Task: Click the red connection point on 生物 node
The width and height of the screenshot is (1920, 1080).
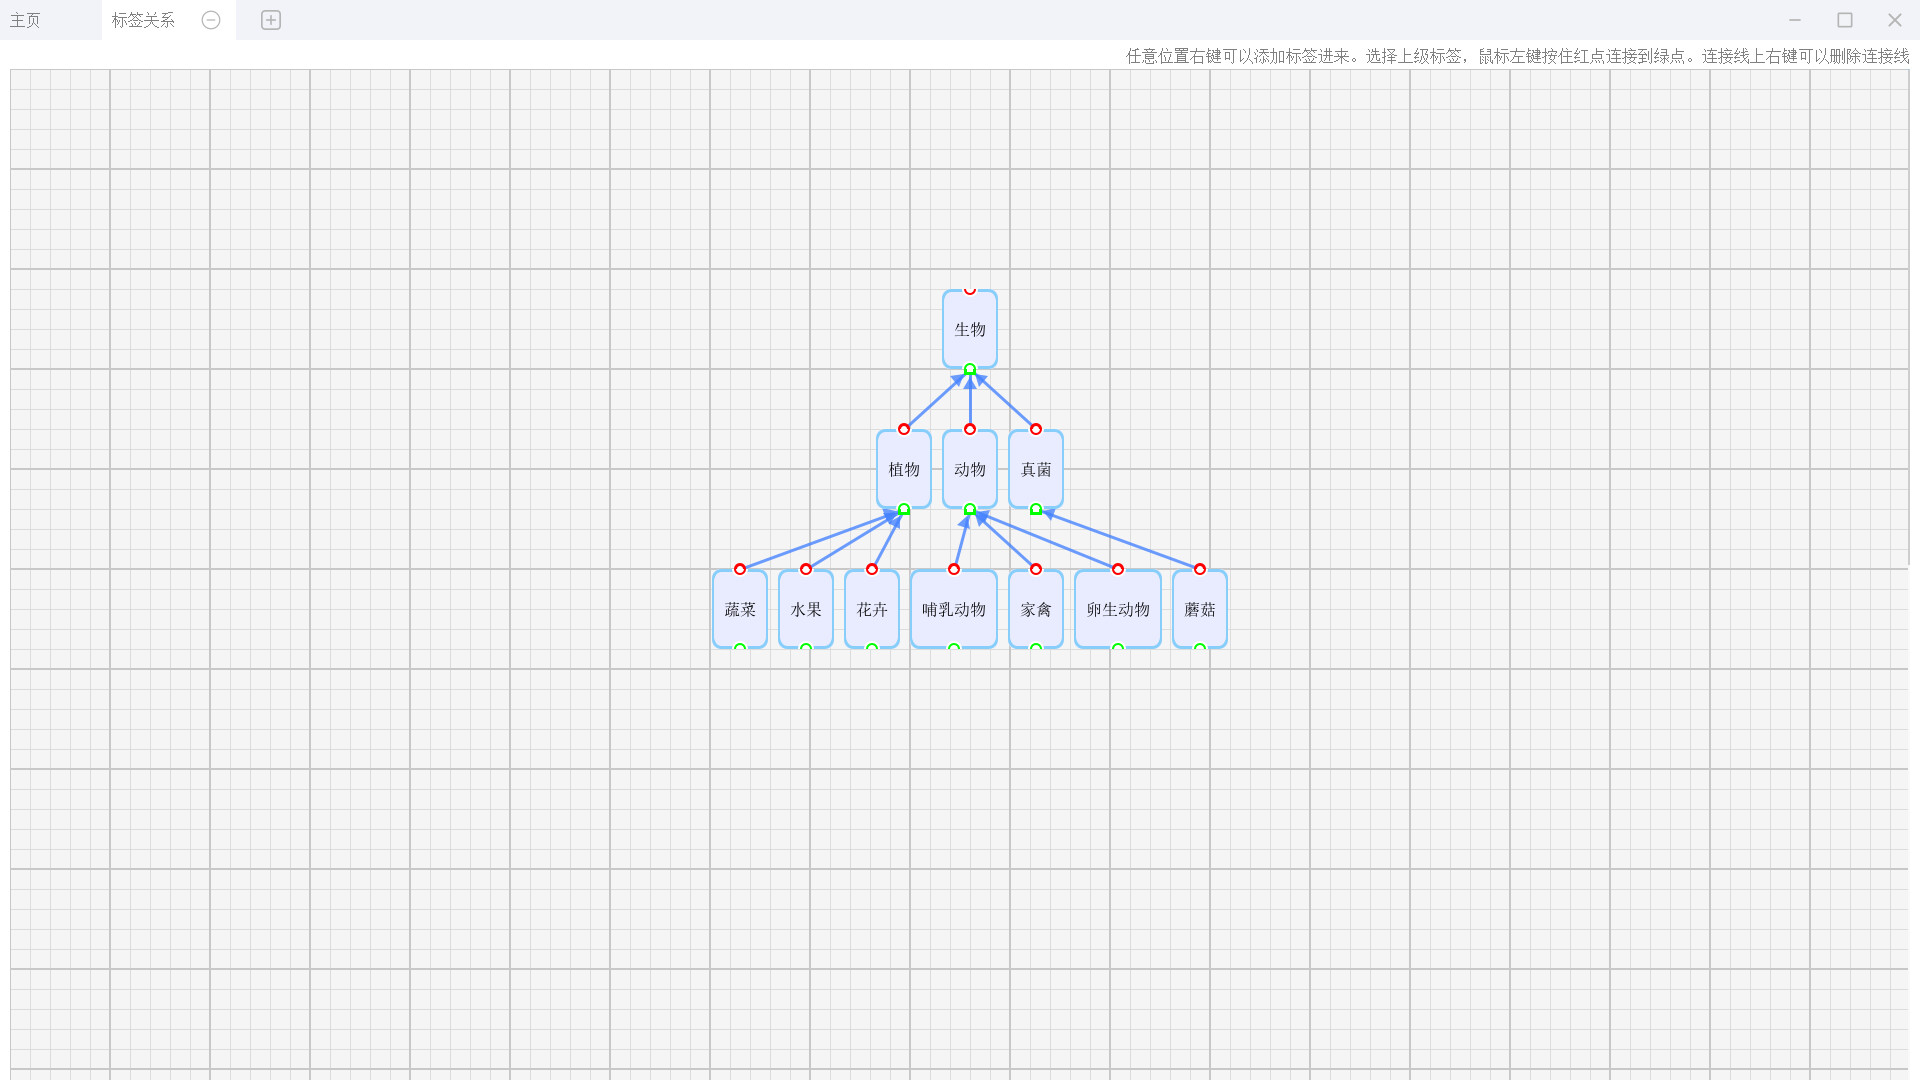Action: (x=969, y=289)
